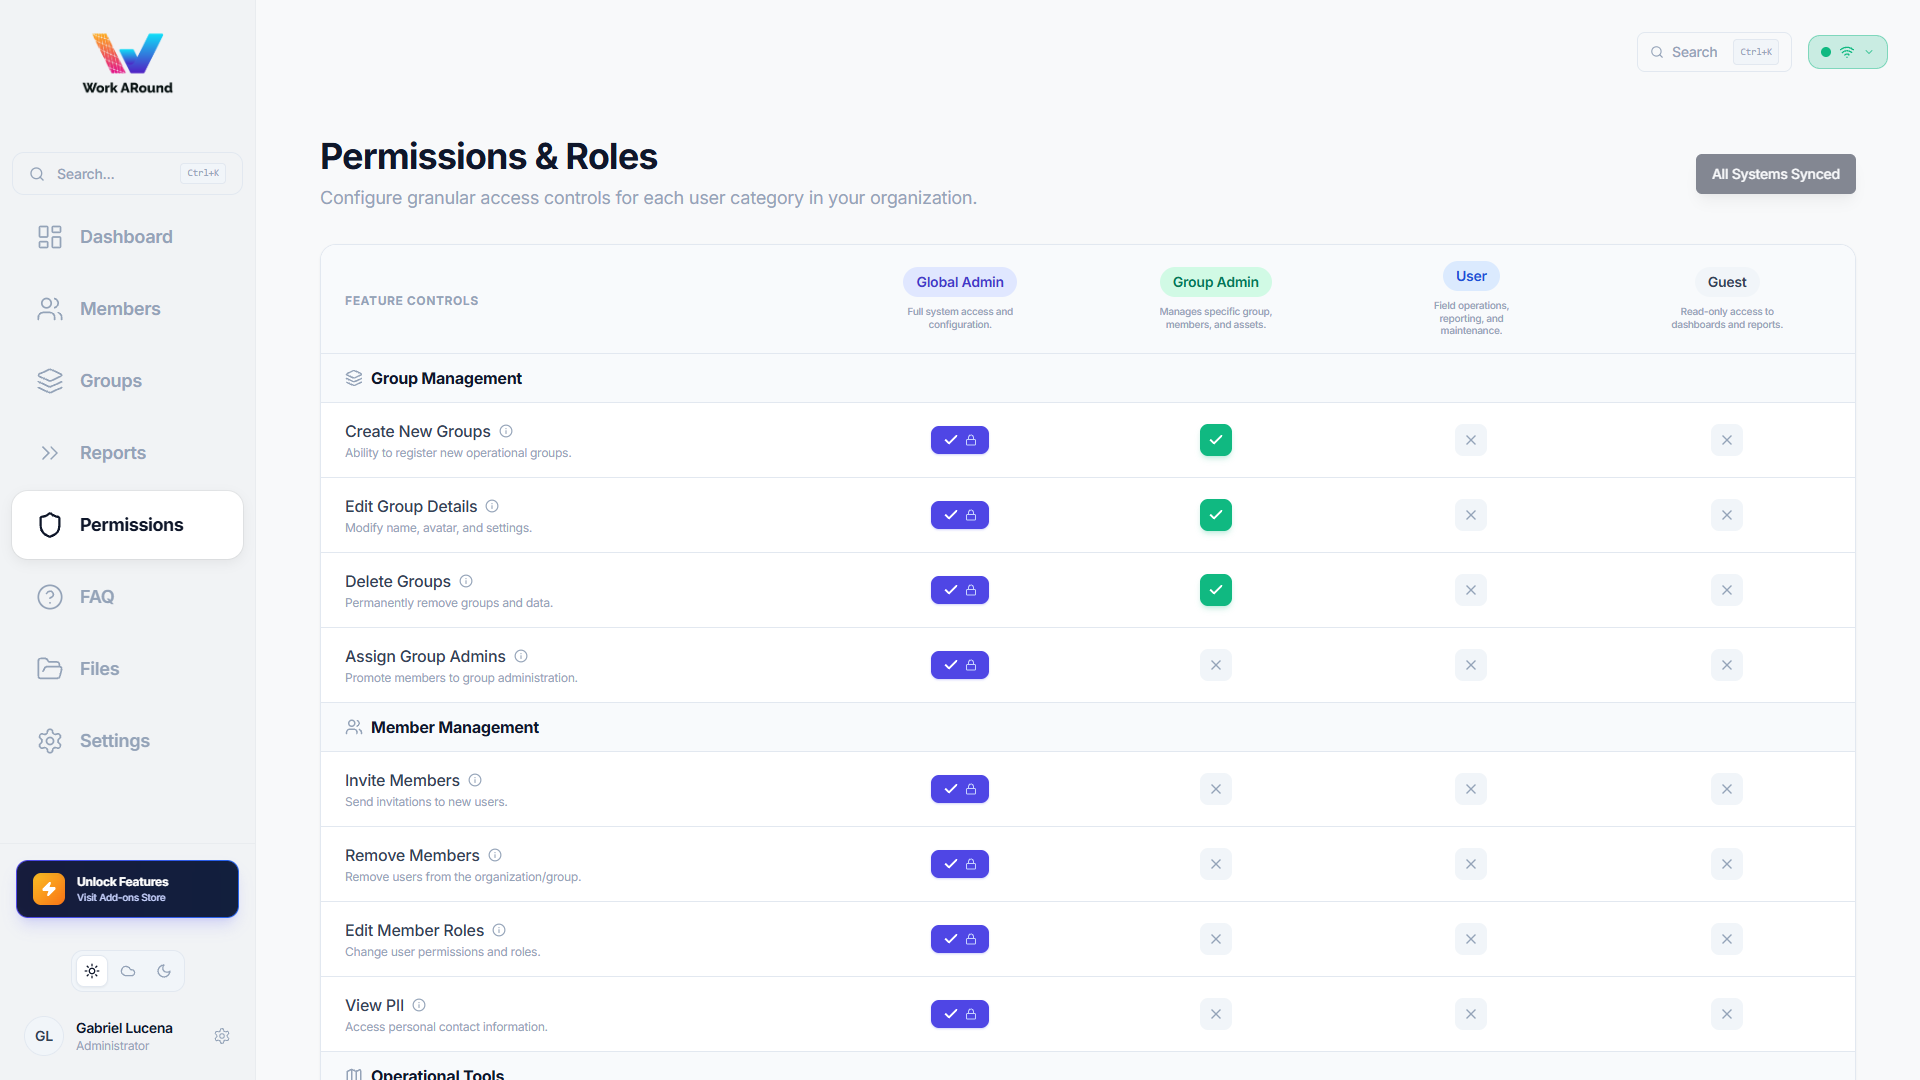
Task: Select the cloud theme icon
Action: coord(128,971)
